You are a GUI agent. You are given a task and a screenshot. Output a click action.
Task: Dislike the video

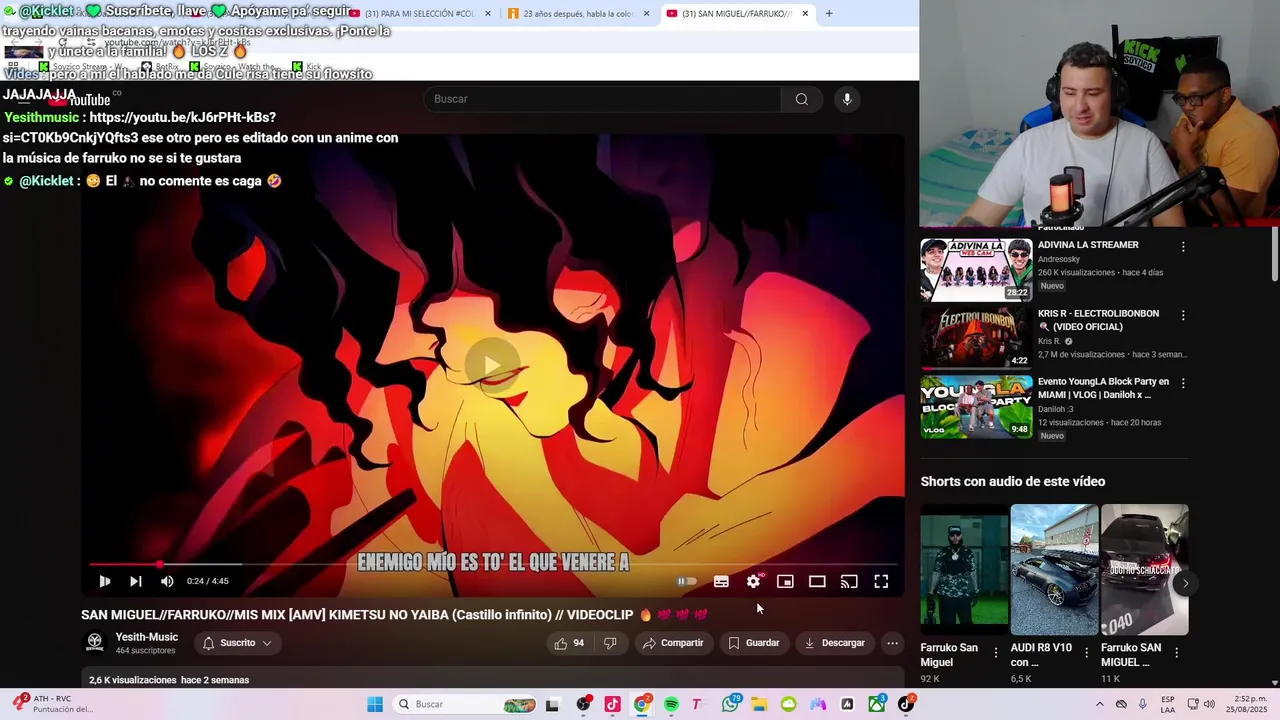click(x=610, y=643)
